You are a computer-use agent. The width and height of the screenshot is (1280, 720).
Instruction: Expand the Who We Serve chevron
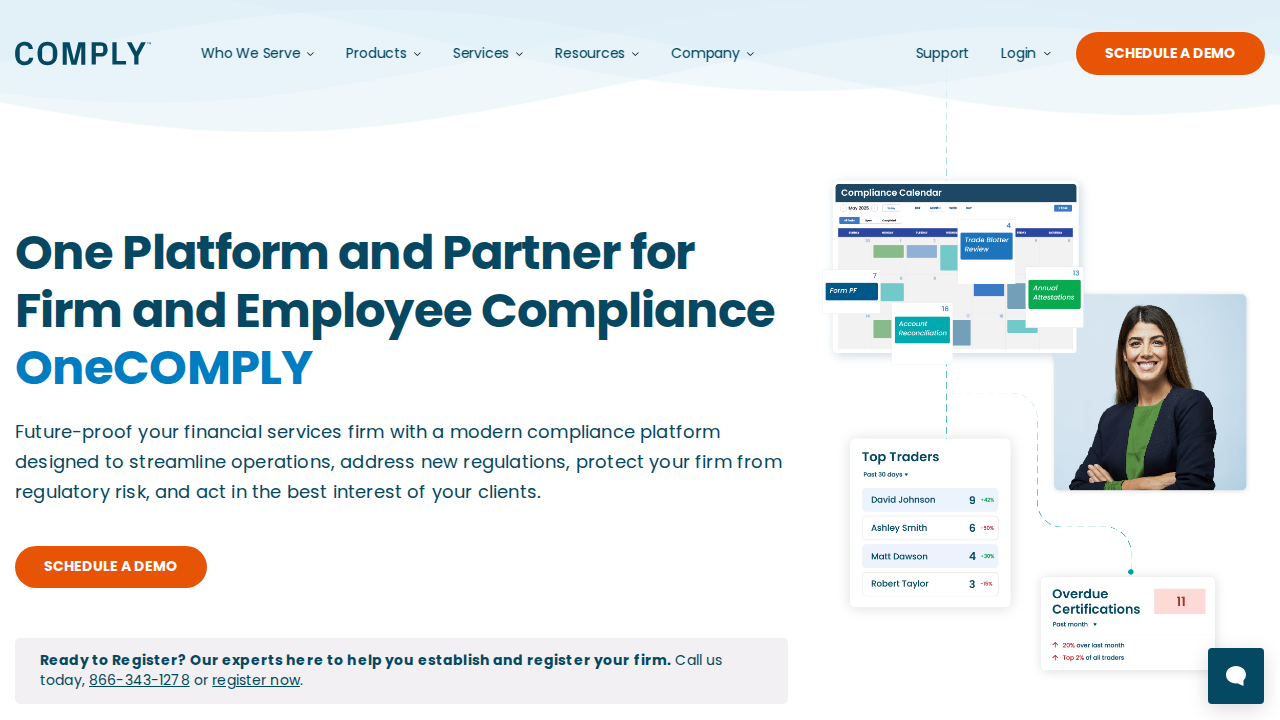(x=310, y=54)
